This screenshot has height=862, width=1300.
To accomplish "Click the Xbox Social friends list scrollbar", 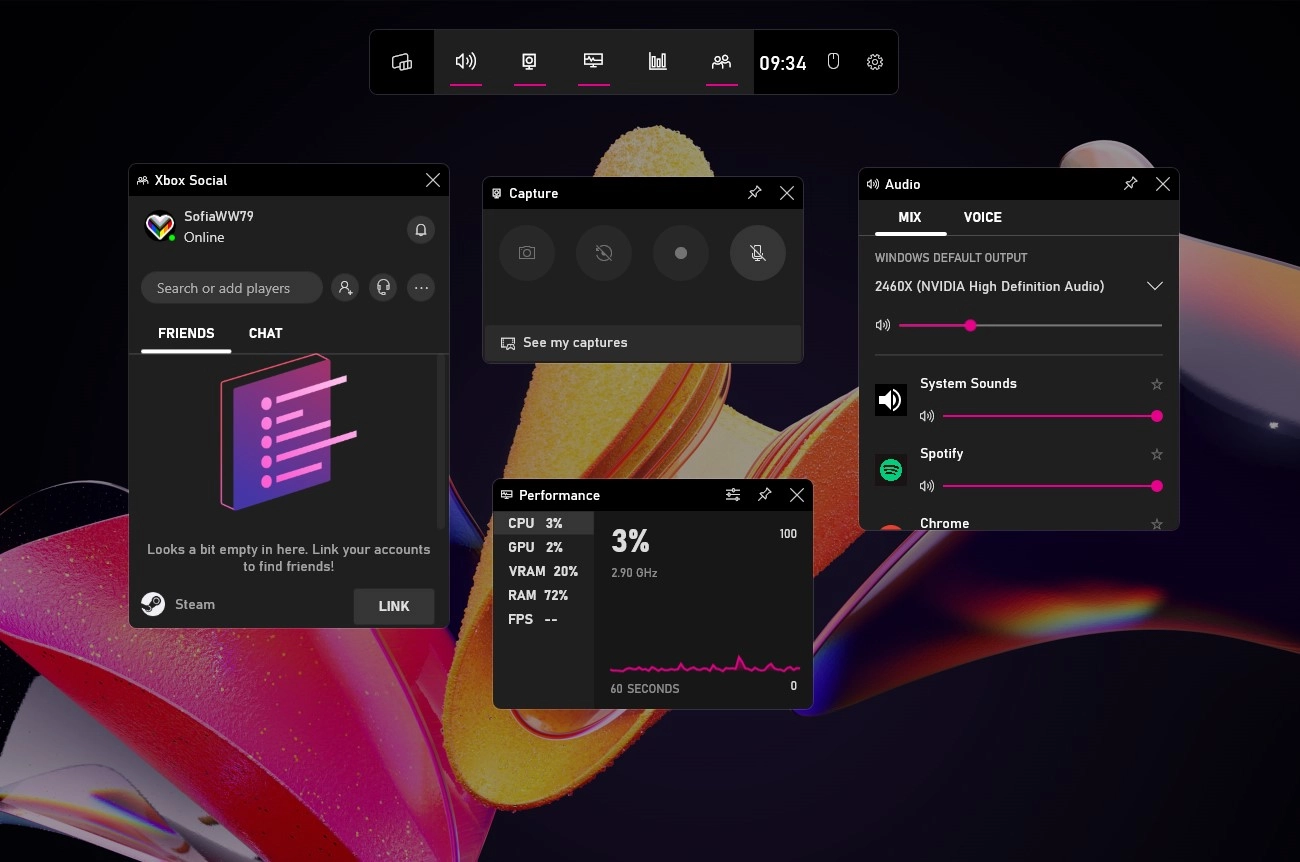I will 441,441.
